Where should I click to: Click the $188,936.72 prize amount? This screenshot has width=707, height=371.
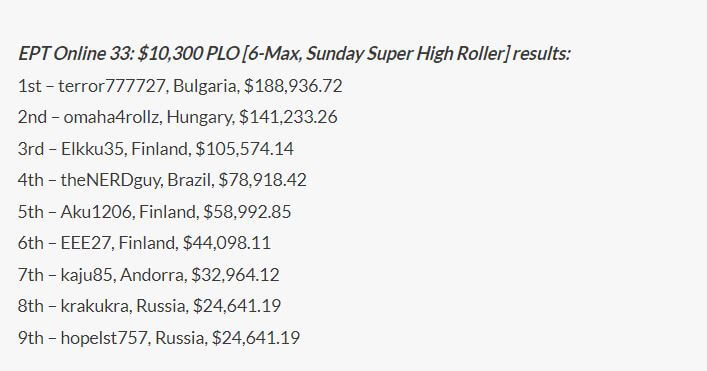pyautogui.click(x=293, y=86)
